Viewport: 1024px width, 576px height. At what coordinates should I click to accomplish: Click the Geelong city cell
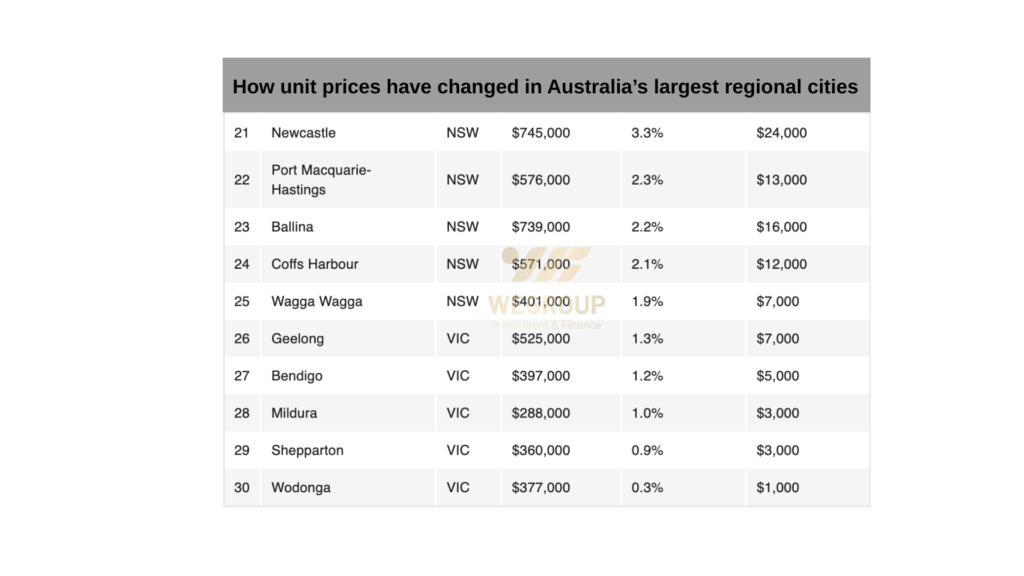pyautogui.click(x=297, y=339)
